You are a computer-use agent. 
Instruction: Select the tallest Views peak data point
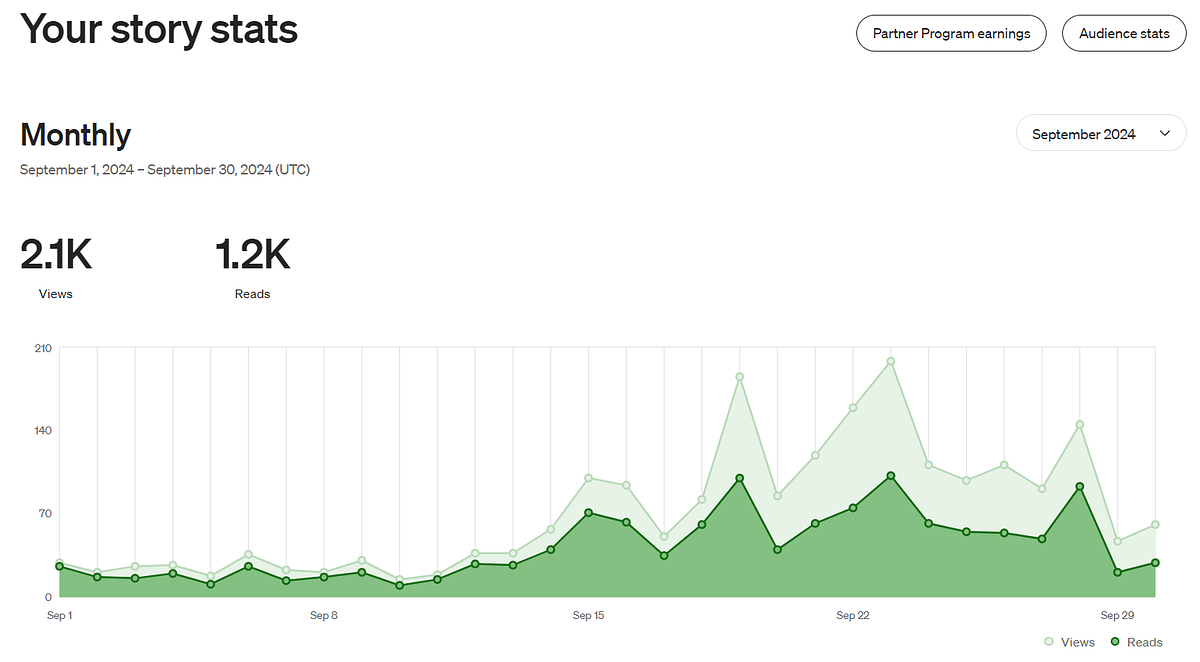pos(890,362)
